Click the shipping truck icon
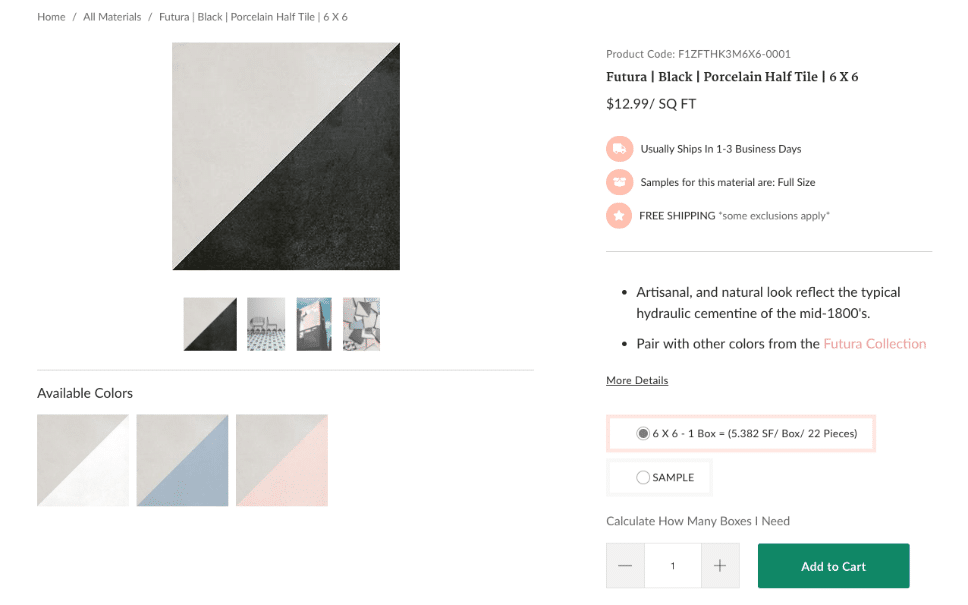The width and height of the screenshot is (968, 605). [x=619, y=149]
